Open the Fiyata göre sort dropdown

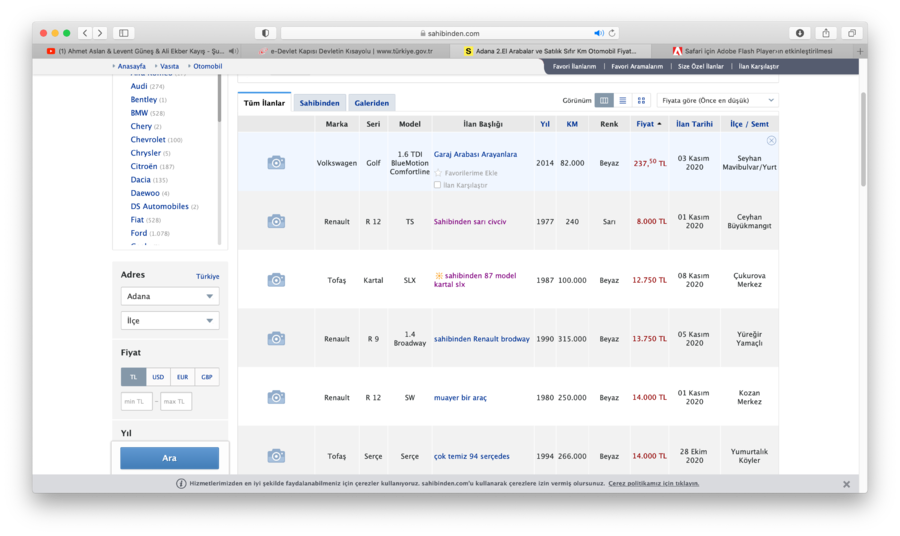click(x=717, y=100)
